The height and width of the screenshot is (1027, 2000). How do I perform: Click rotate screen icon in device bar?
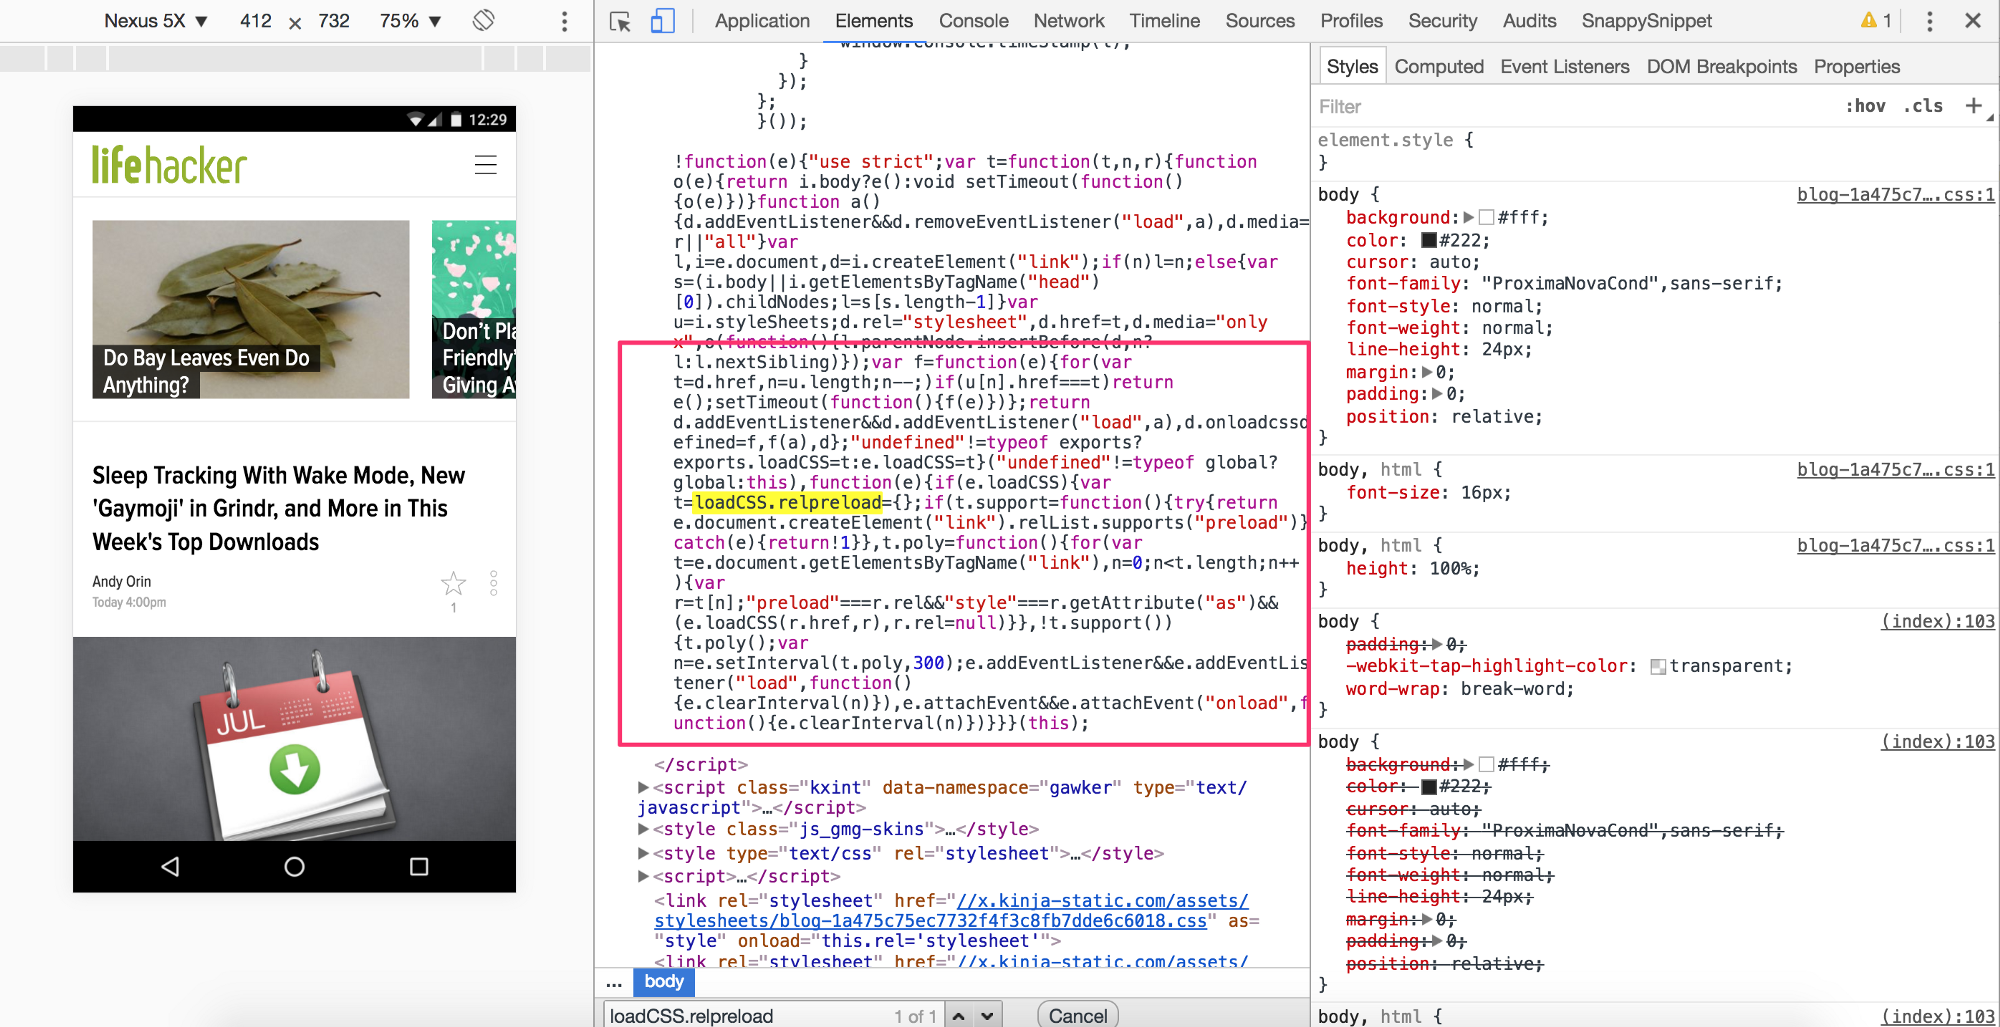point(484,20)
